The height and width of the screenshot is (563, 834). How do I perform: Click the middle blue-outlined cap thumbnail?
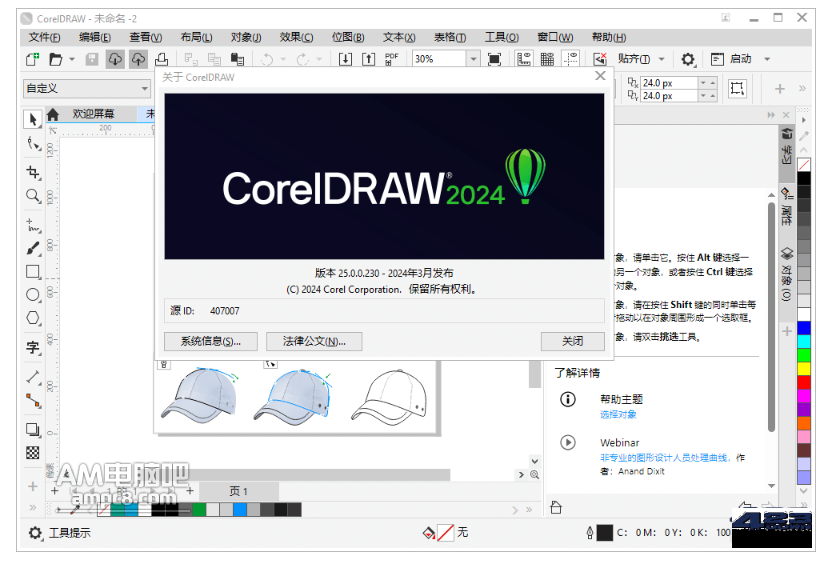pyautogui.click(x=294, y=396)
